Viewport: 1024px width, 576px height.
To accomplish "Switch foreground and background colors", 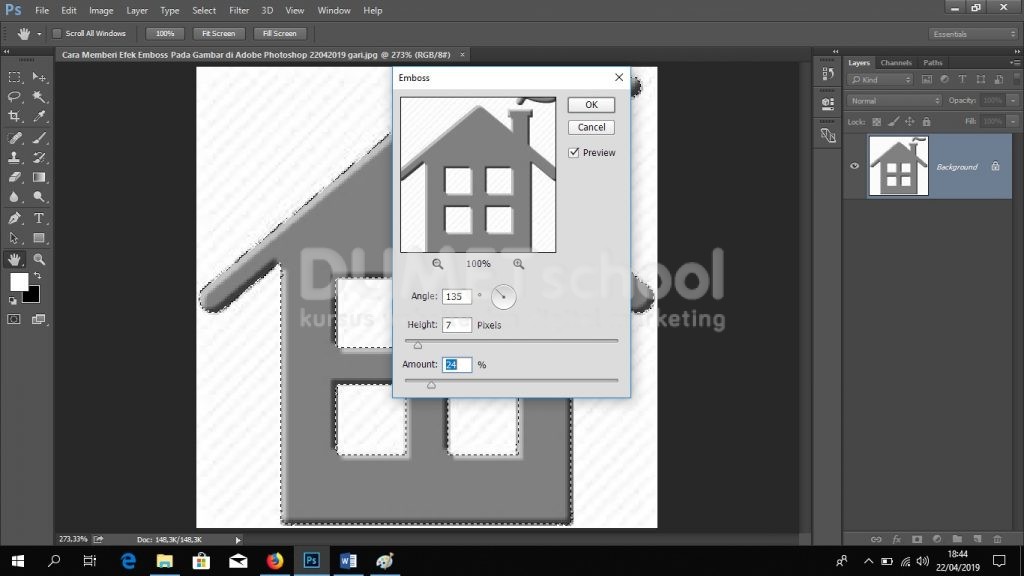I will [38, 276].
